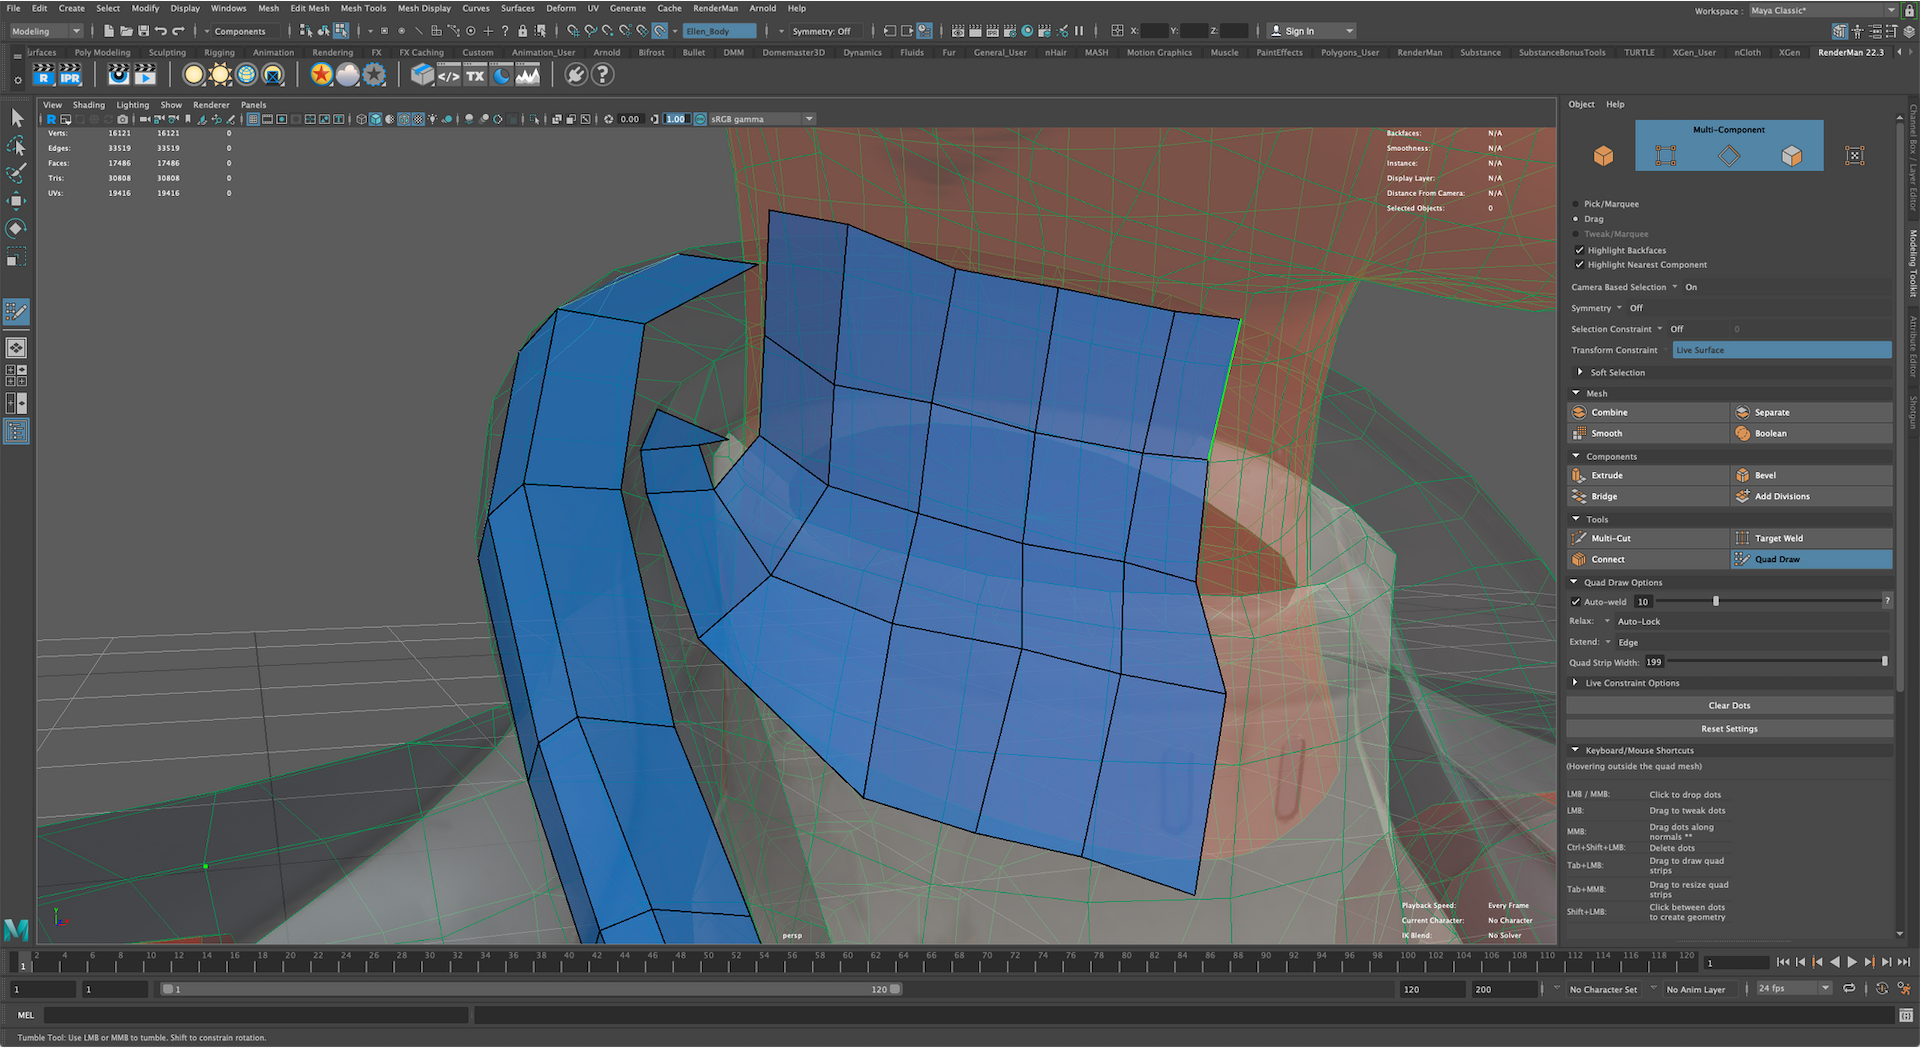The image size is (1920, 1048).
Task: Collapse the Quad Draw Options section
Action: point(1575,582)
